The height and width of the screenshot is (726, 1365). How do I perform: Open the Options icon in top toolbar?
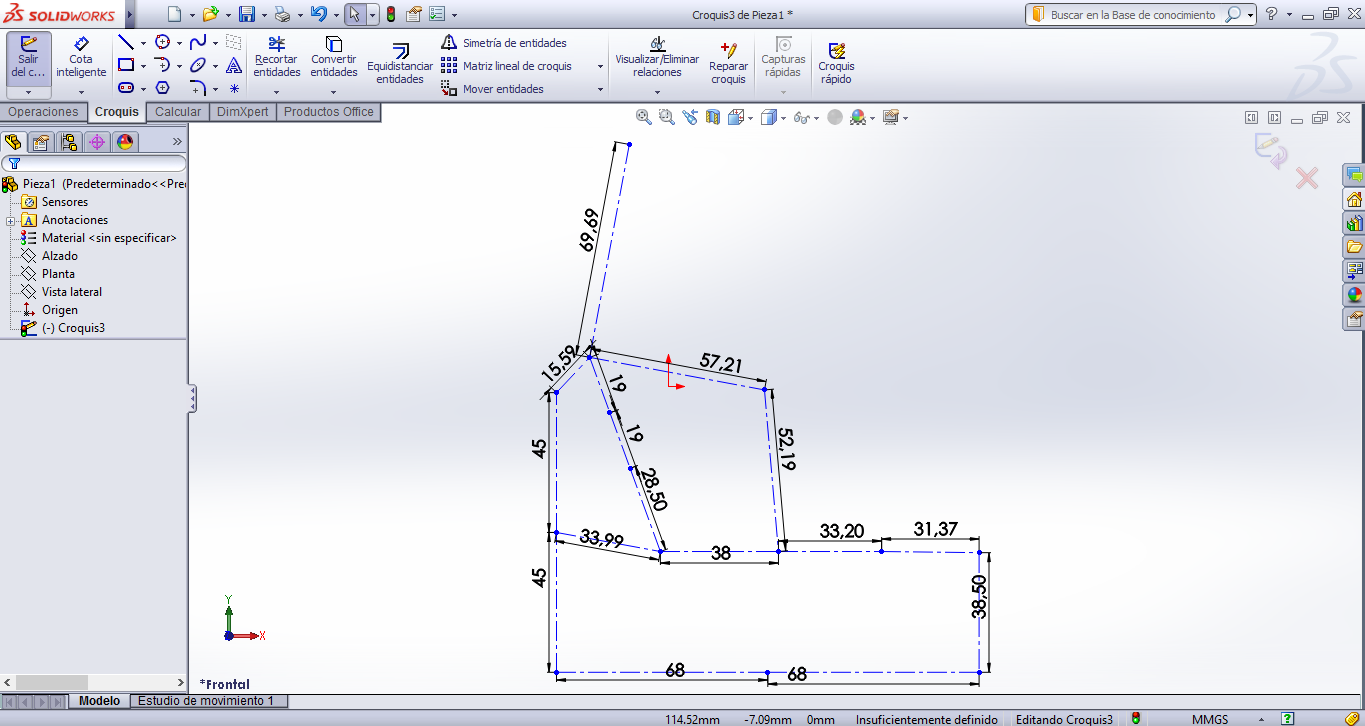point(437,14)
